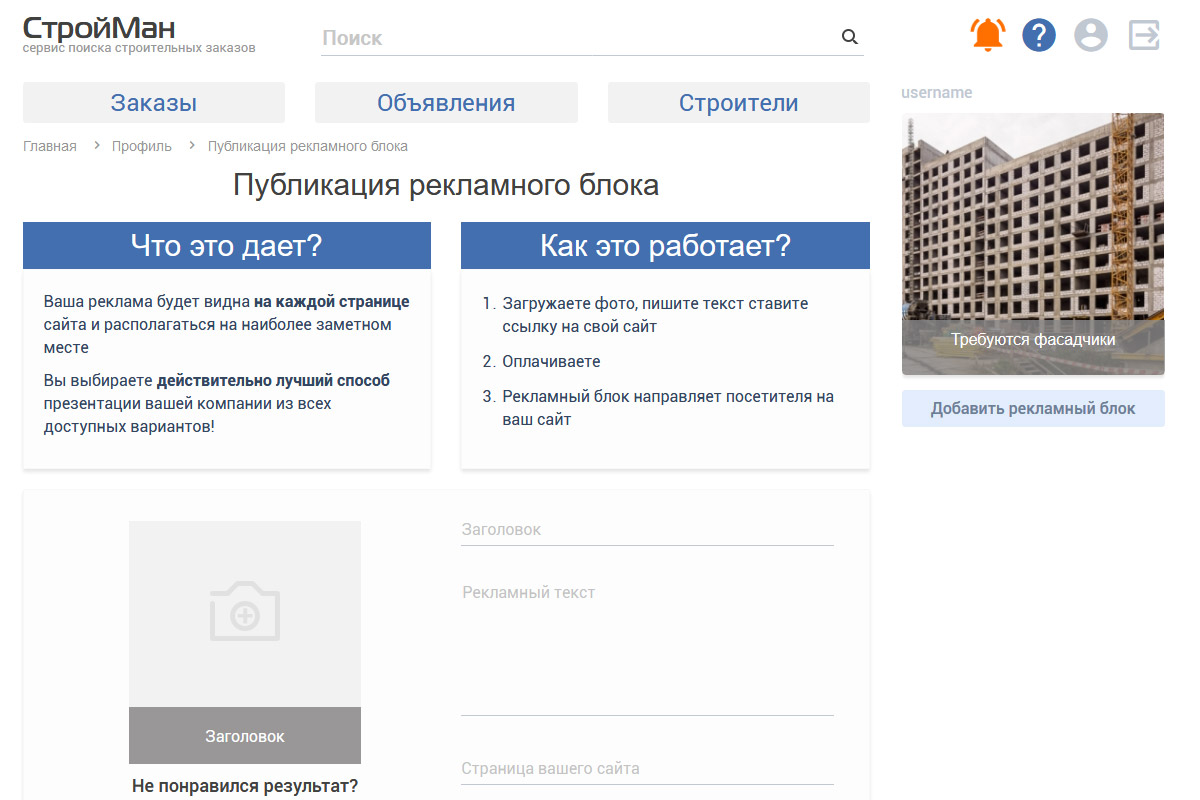Navigate to Главная breadcrumb link
The image size is (1200, 800).
pos(50,146)
